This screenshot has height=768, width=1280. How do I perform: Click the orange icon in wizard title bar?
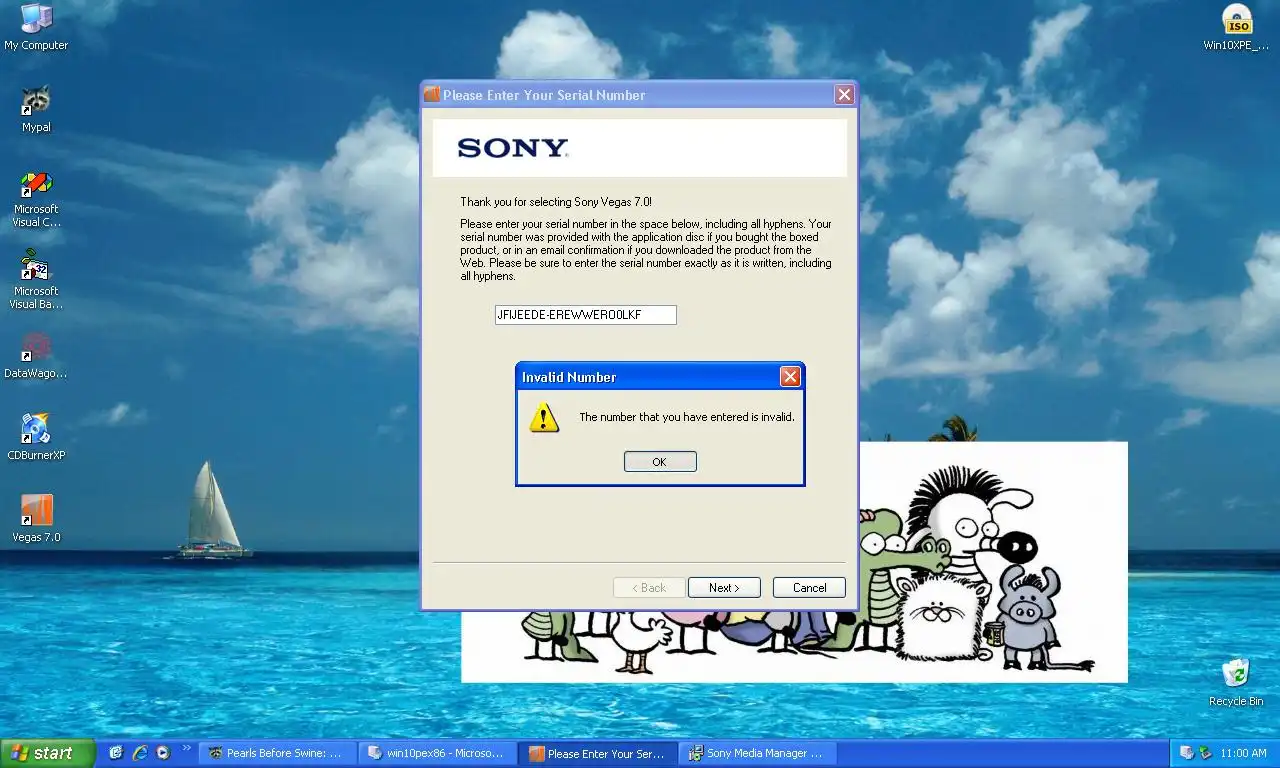pos(432,95)
